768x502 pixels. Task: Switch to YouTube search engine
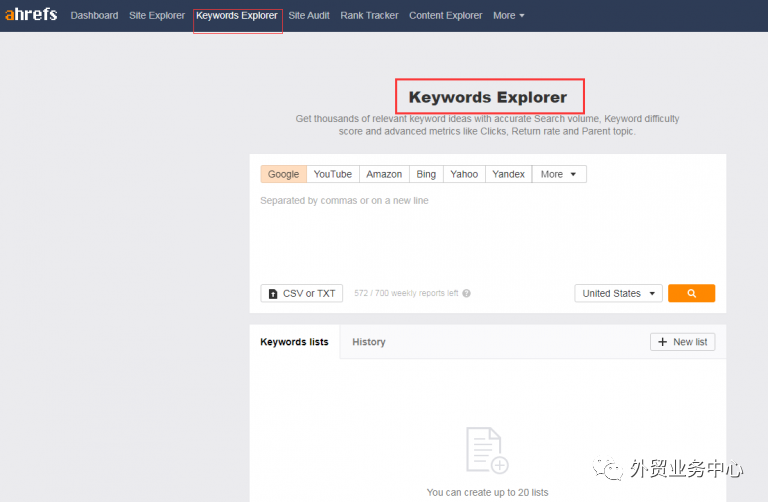pos(333,174)
